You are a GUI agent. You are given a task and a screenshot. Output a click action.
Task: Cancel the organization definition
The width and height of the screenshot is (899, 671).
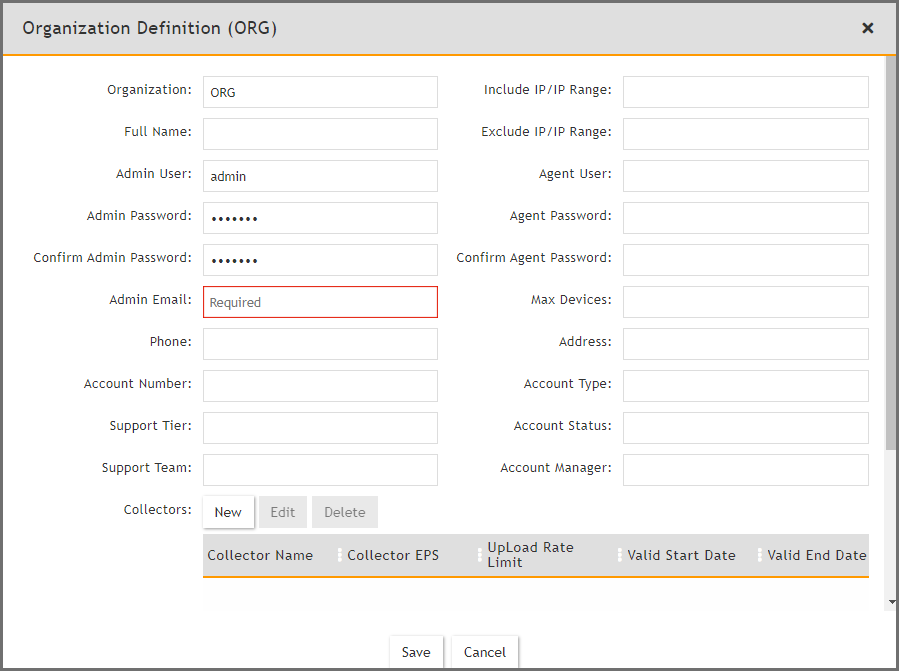(485, 652)
